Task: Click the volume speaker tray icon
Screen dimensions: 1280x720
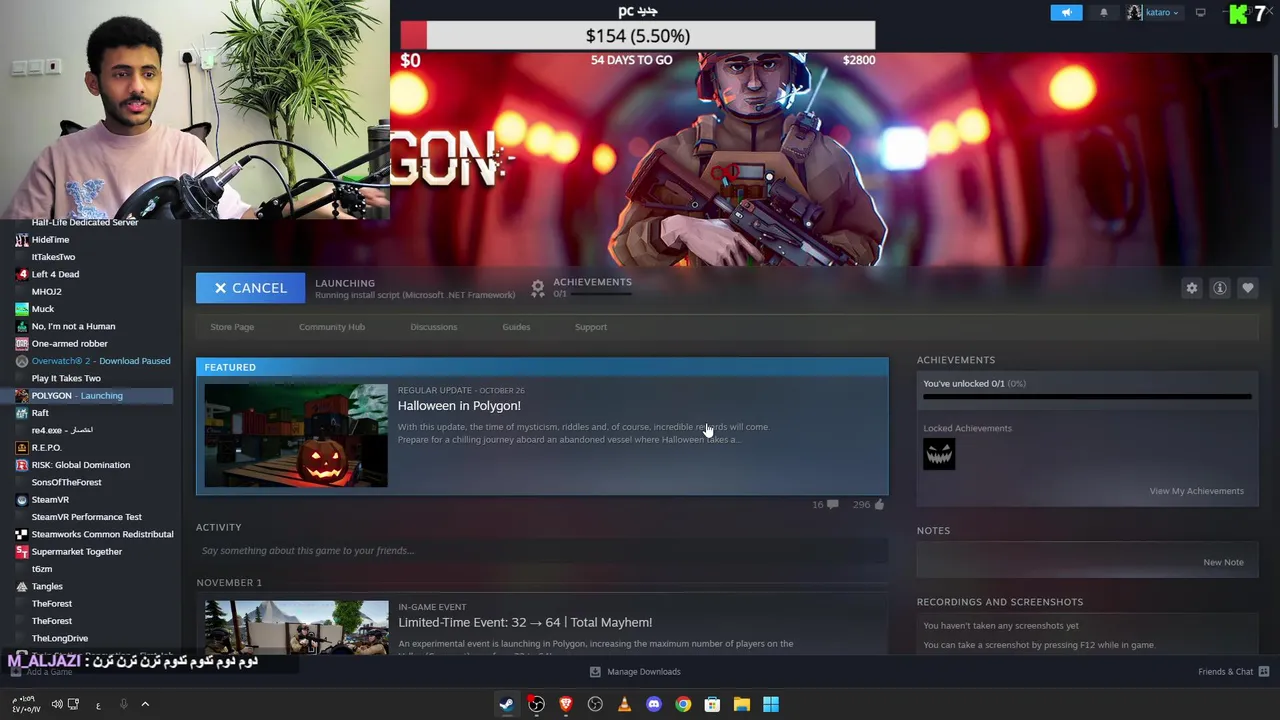Action: [x=57, y=705]
